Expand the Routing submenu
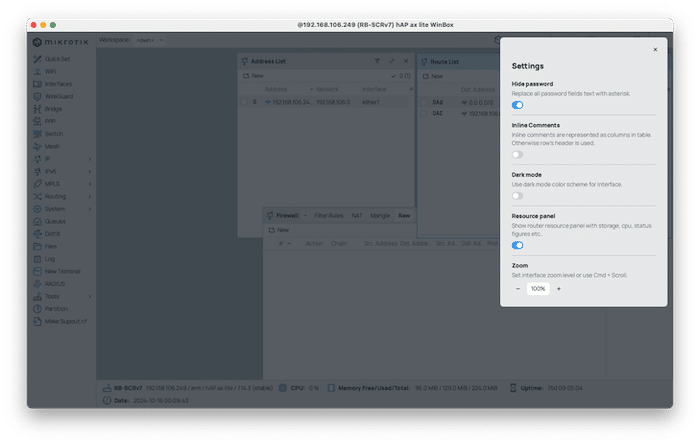This screenshot has height=444, width=700. click(90, 196)
